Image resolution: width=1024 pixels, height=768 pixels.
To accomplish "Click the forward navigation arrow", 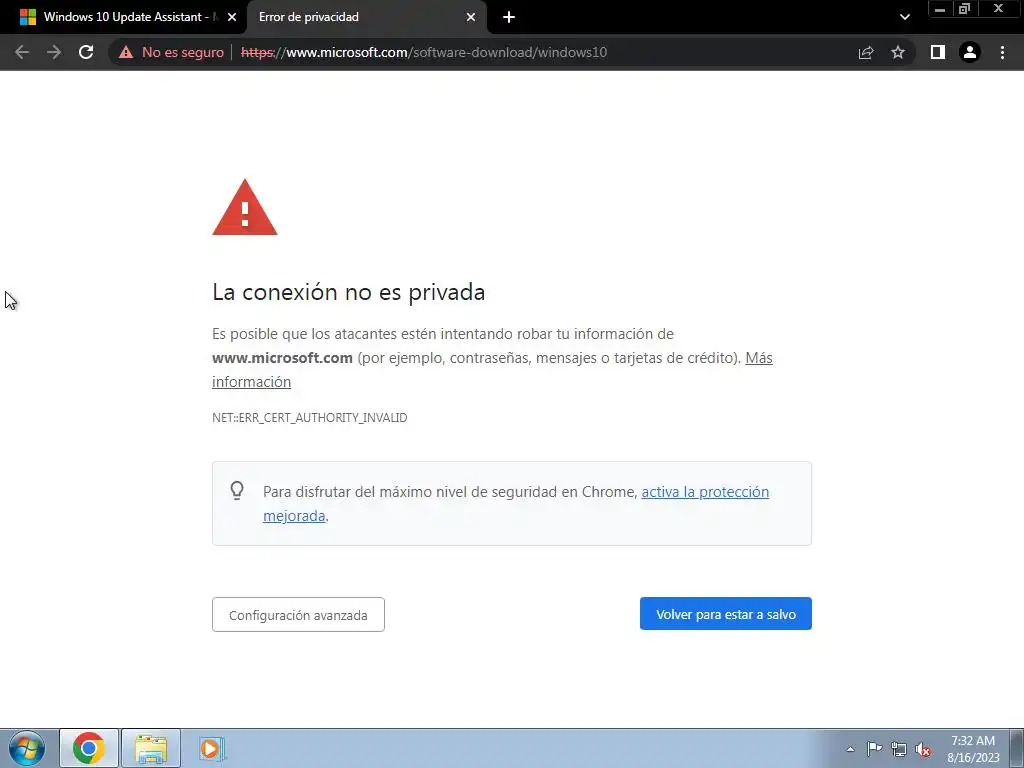I will (54, 52).
